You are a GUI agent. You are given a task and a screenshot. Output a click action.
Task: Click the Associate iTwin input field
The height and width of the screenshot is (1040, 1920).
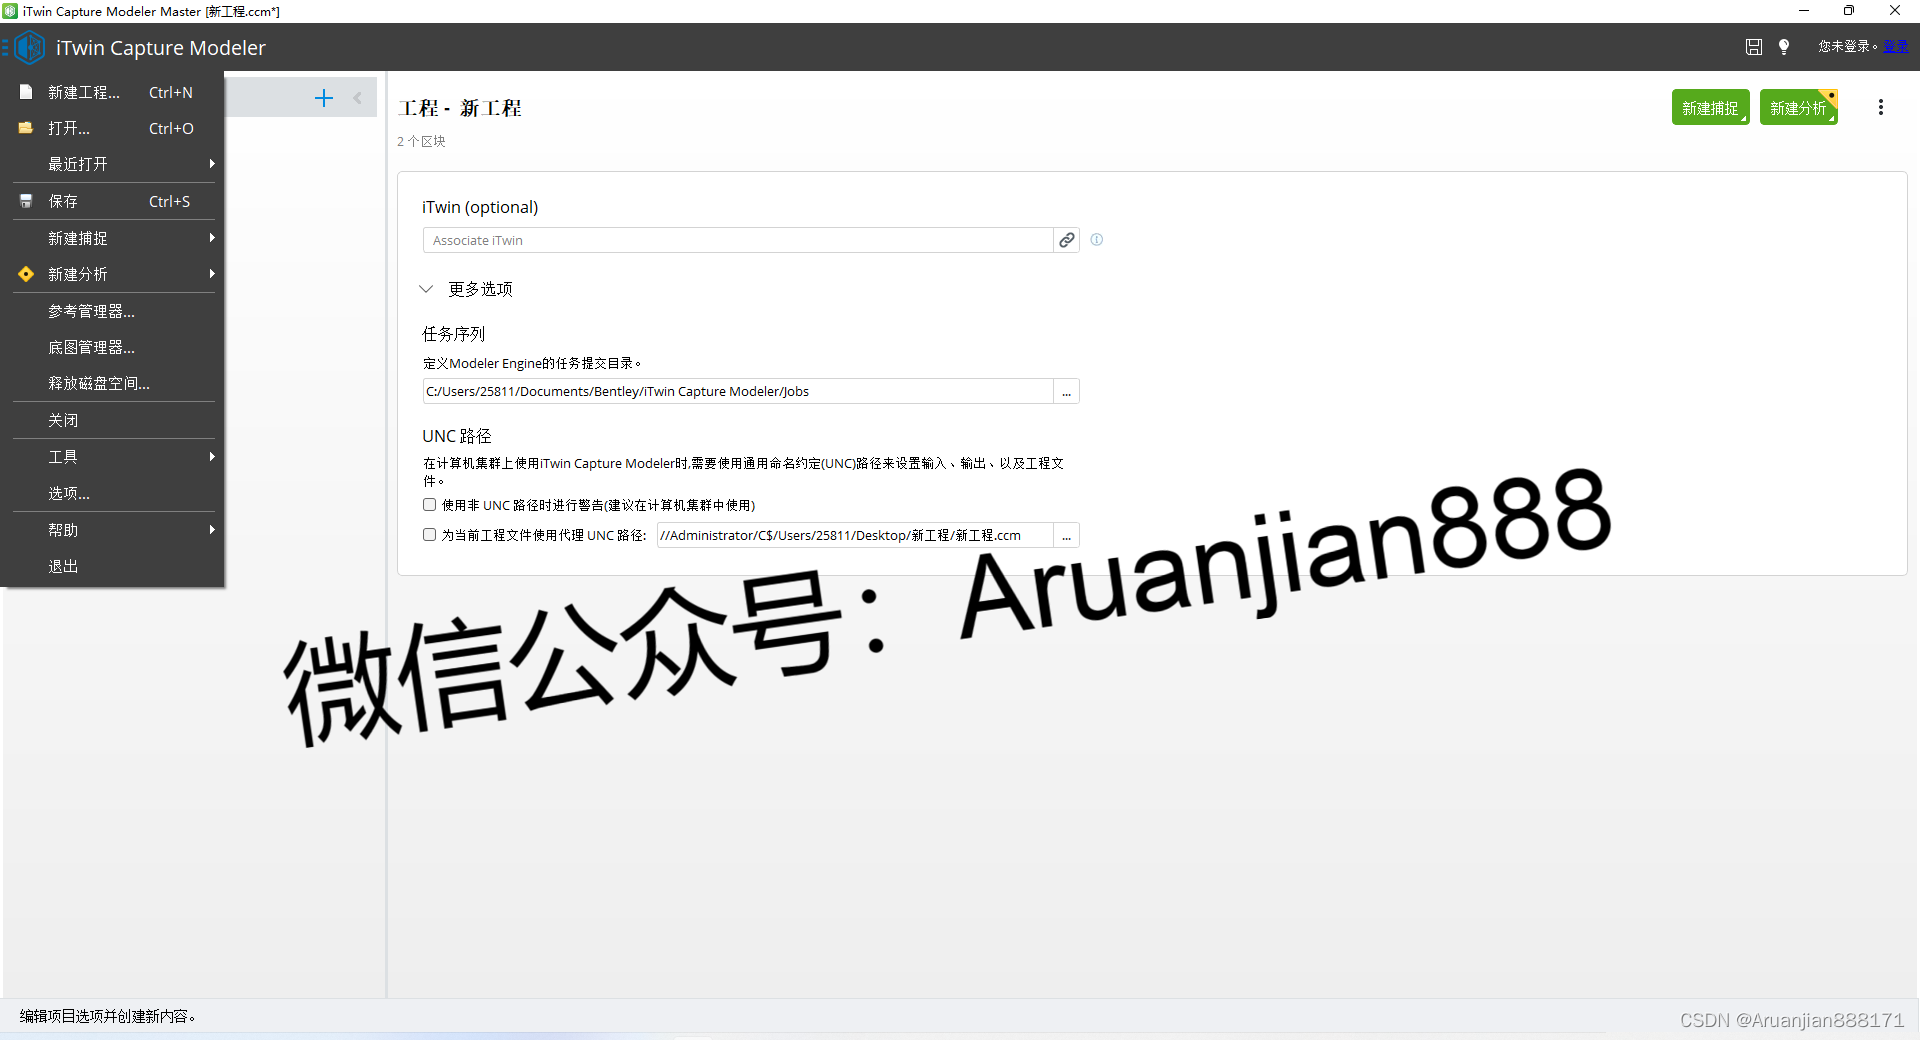point(738,240)
